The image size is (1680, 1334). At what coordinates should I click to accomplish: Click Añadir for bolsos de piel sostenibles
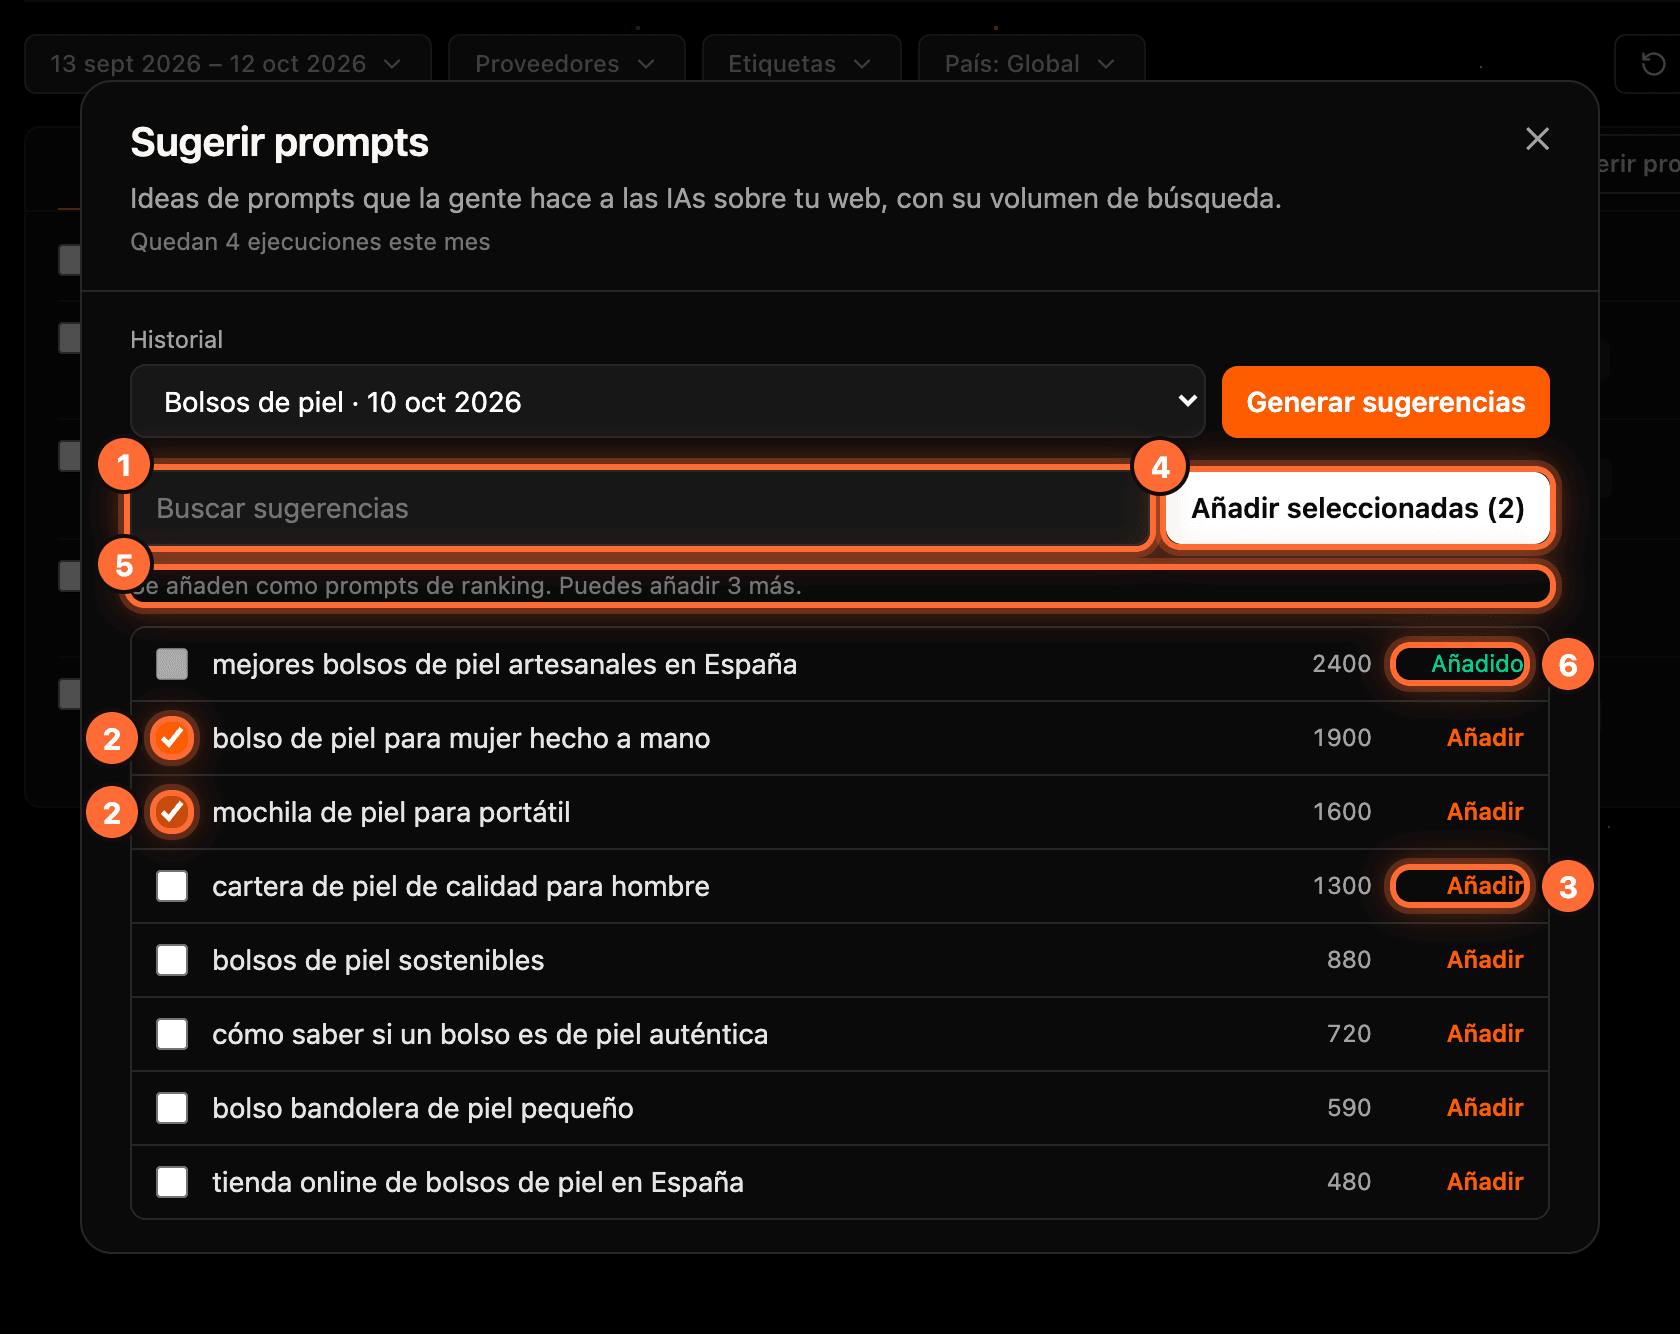pyautogui.click(x=1485, y=960)
